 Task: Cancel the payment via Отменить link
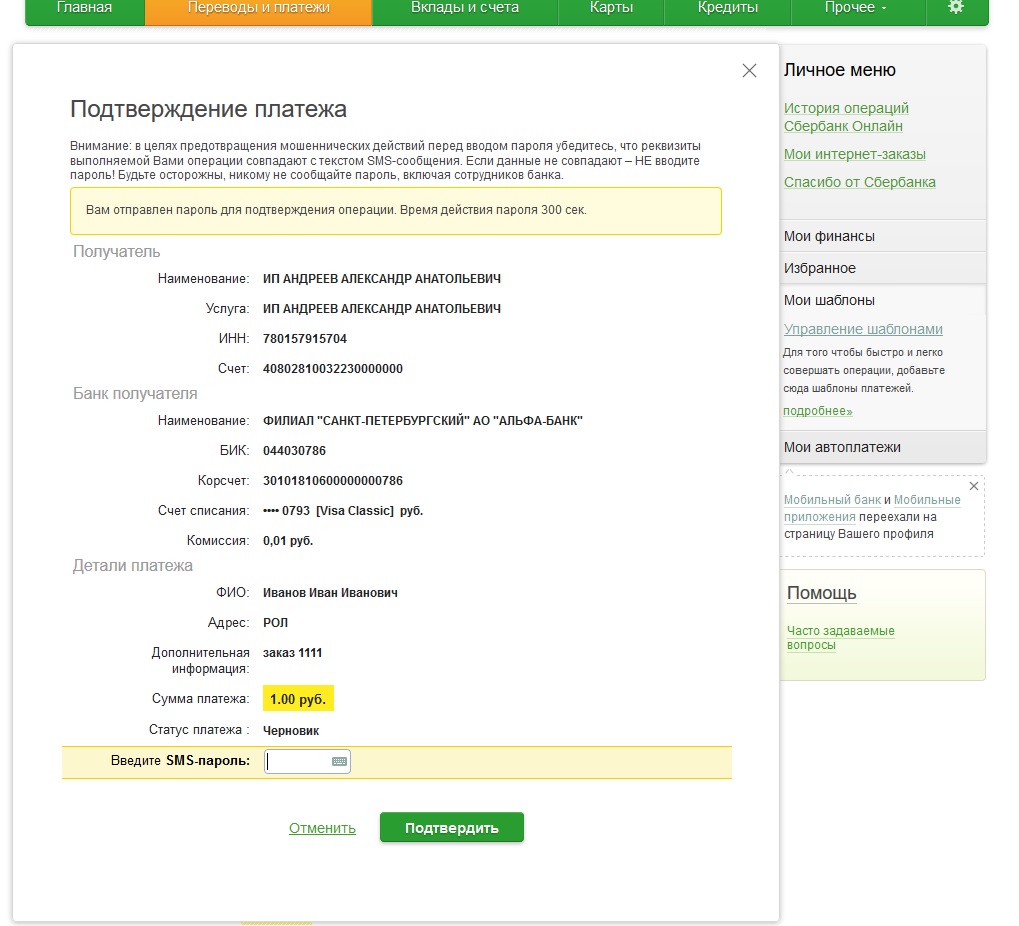(322, 829)
